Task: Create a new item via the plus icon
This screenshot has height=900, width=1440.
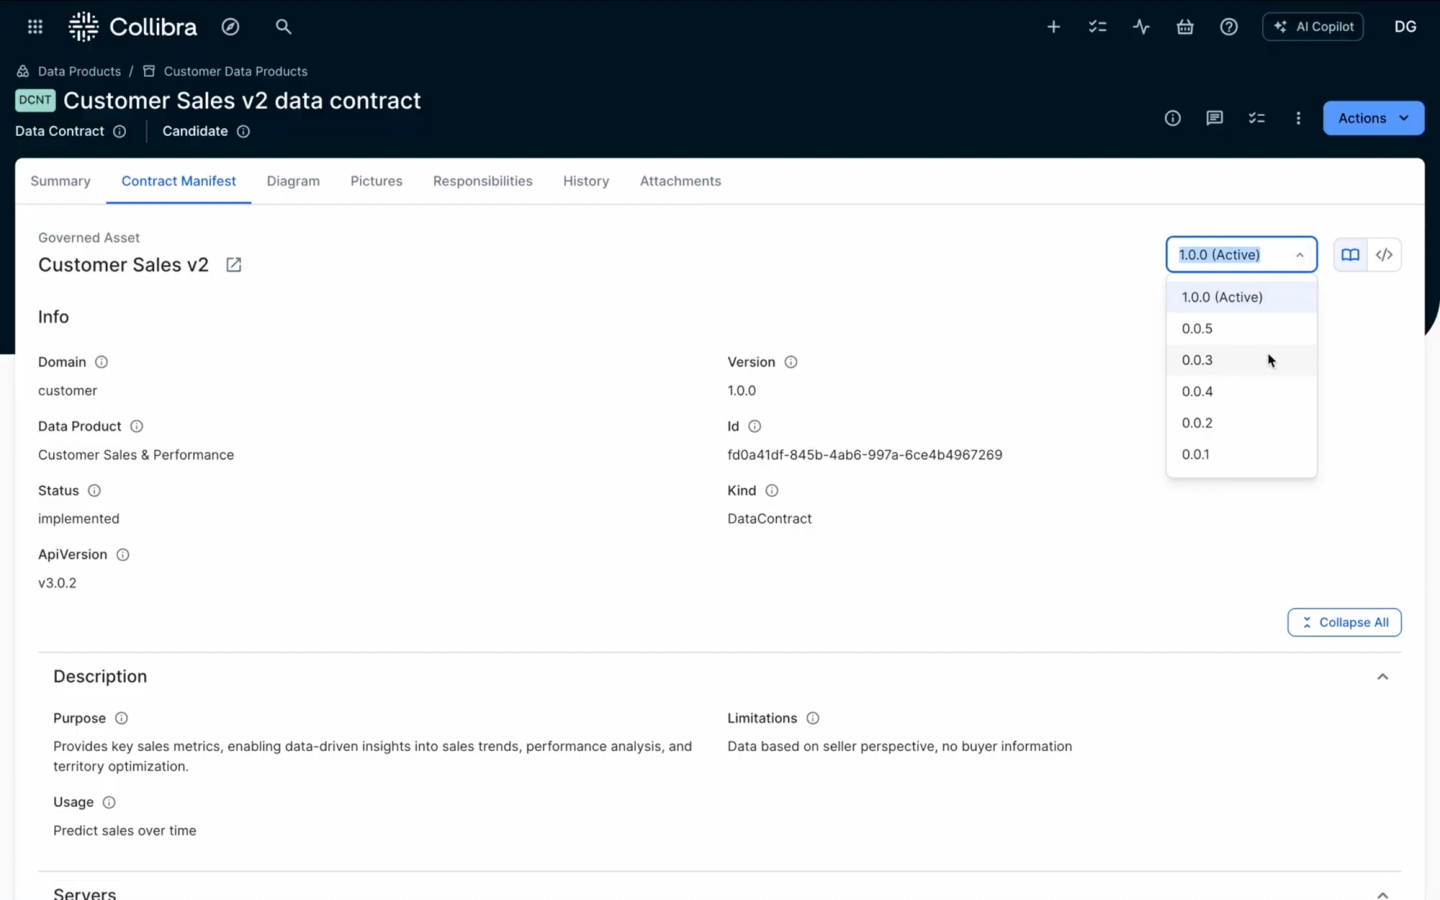Action: pyautogui.click(x=1053, y=26)
